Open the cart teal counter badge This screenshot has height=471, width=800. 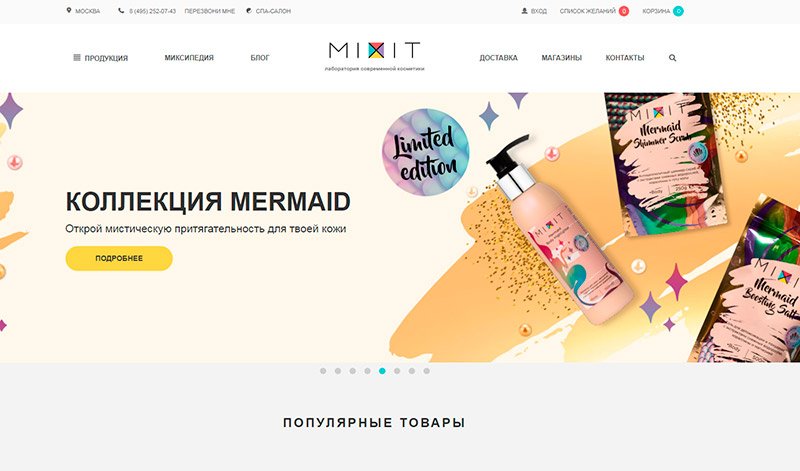678,11
